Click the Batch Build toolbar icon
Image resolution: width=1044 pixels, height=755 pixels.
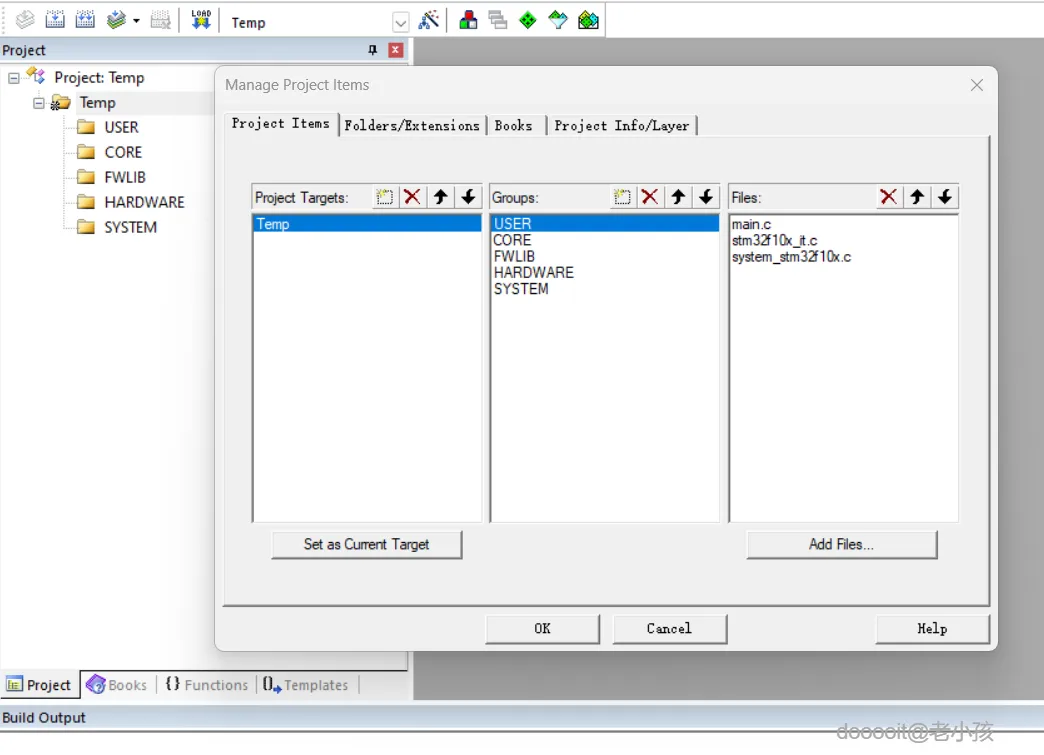click(x=116, y=20)
